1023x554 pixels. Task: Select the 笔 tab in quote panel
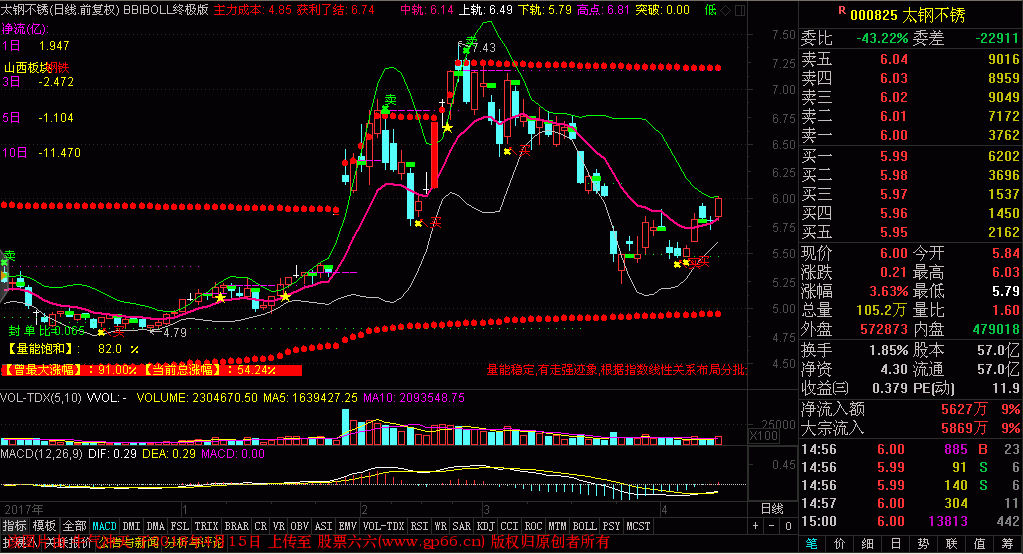[812, 544]
